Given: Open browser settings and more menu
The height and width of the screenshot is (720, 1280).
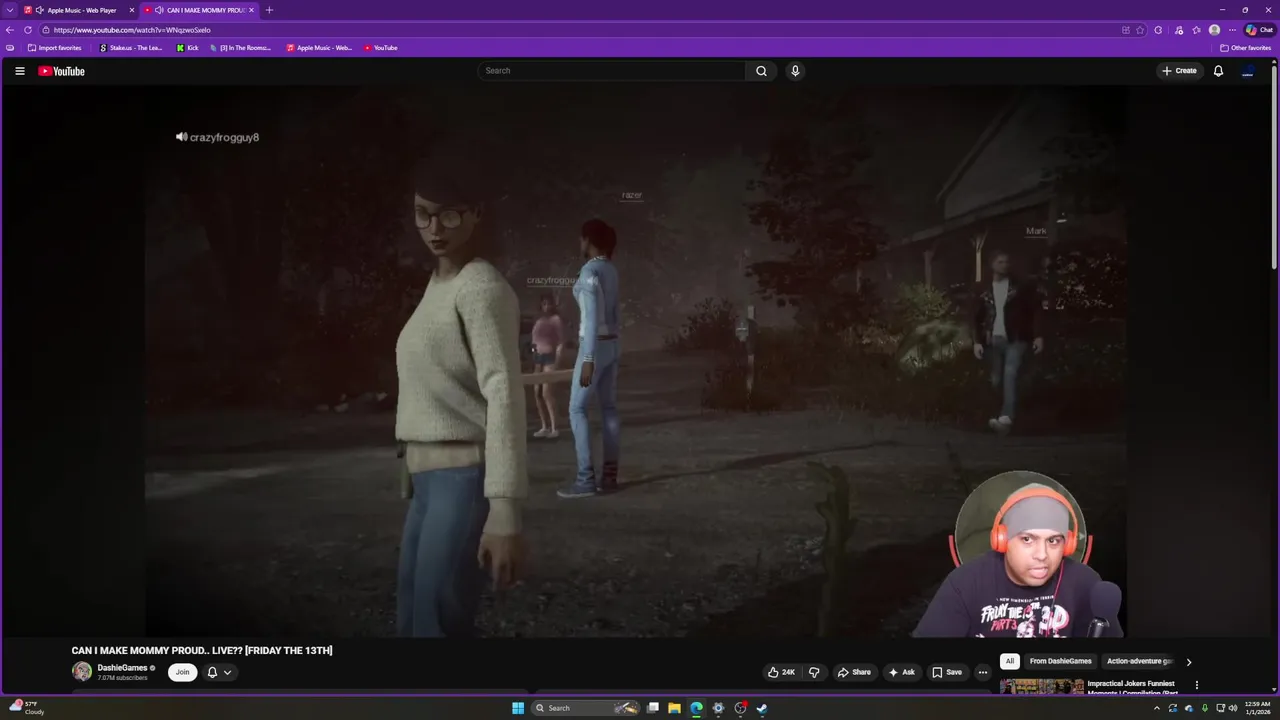Looking at the screenshot, I should coord(1232,30).
